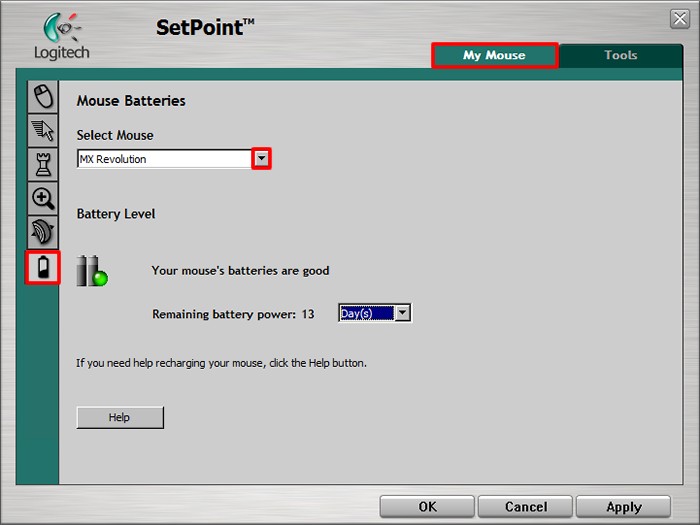Screen dimensions: 700x525
Task: Click the Select Mouse label
Action: point(115,135)
